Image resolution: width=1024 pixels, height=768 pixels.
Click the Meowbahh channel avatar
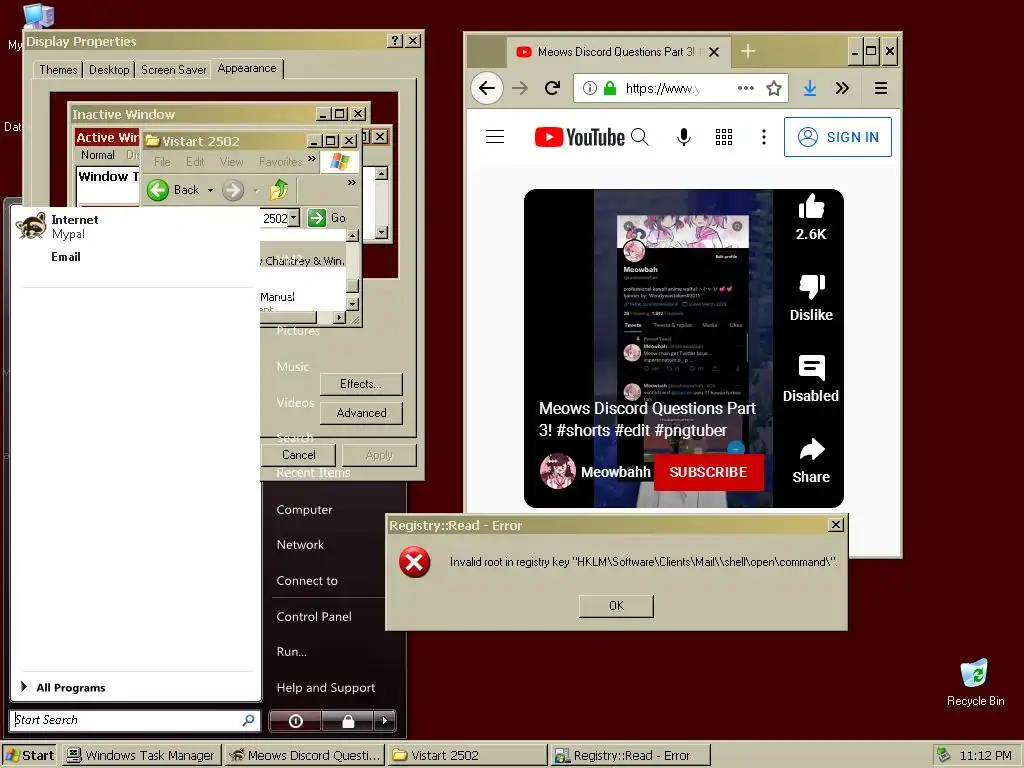tap(558, 471)
